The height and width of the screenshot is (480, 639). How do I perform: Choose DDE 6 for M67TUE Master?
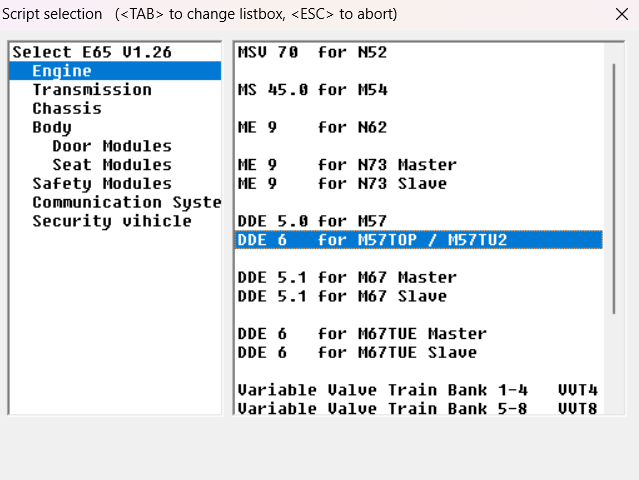[x=419, y=333]
